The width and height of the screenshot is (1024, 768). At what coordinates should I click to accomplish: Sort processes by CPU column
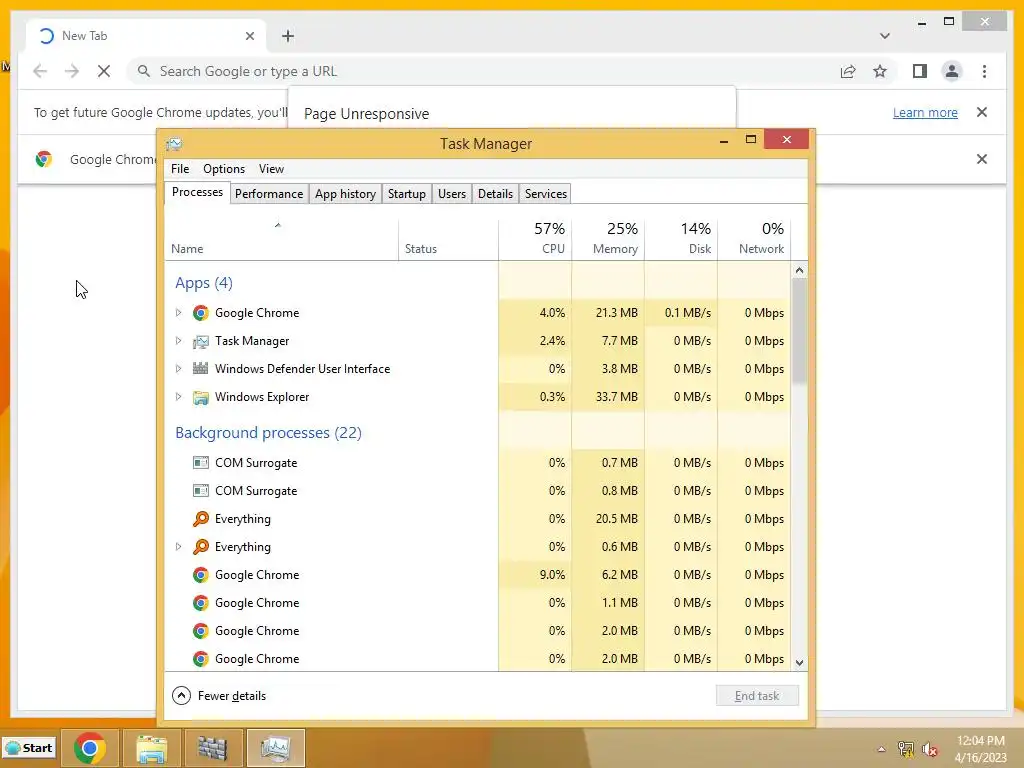coord(535,238)
